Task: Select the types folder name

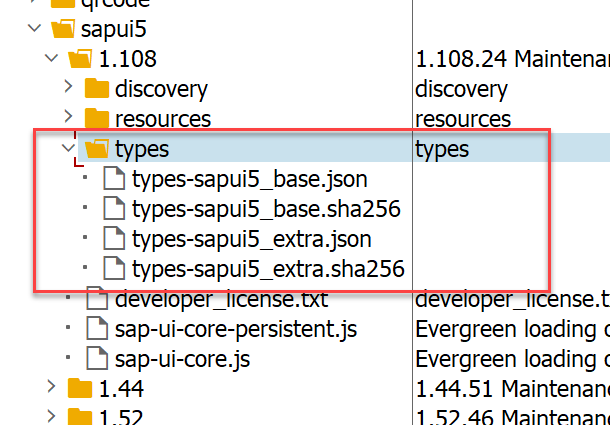Action: (x=142, y=149)
